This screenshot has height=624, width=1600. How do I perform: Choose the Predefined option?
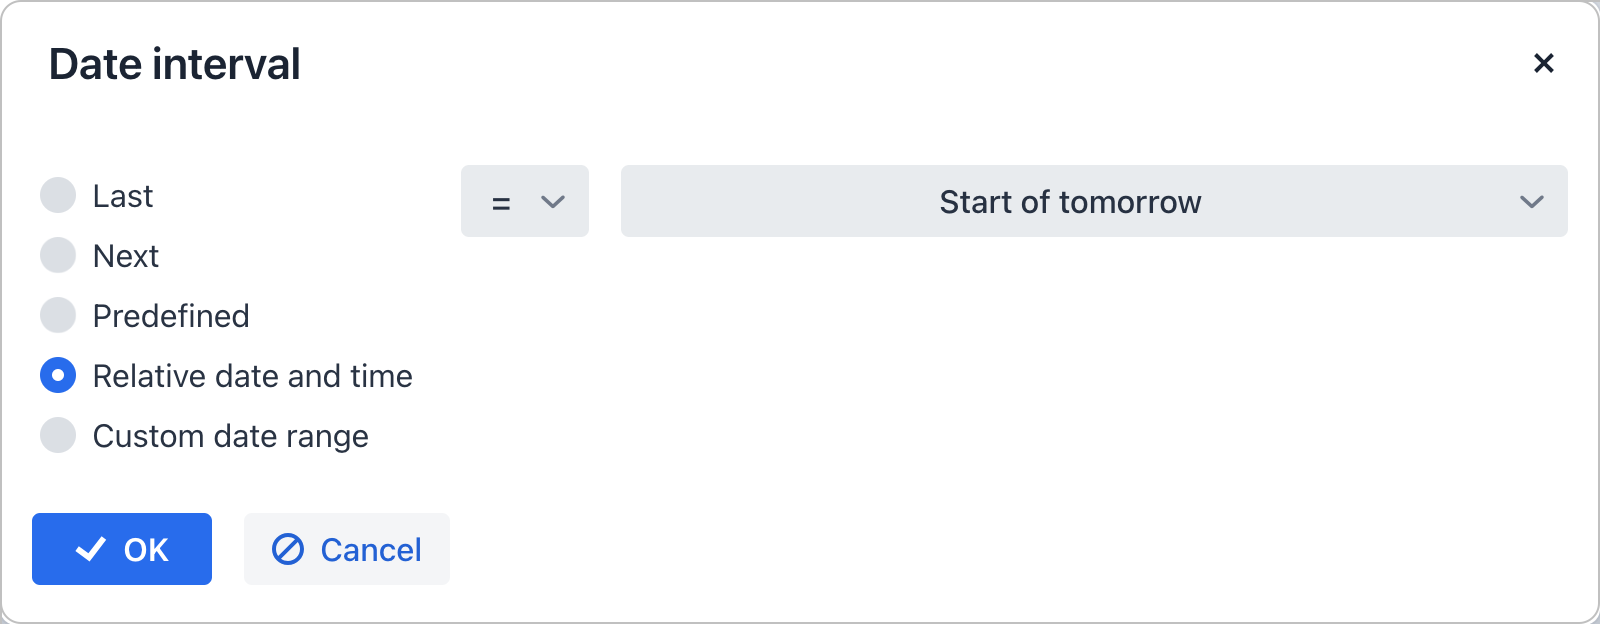point(58,315)
